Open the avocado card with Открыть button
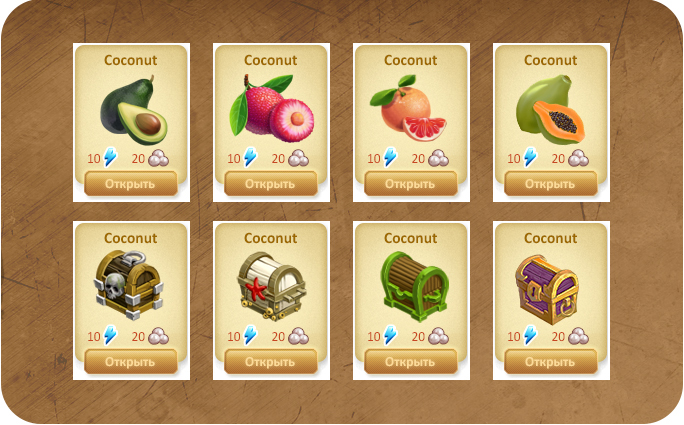The width and height of the screenshot is (684, 425). coord(131,184)
